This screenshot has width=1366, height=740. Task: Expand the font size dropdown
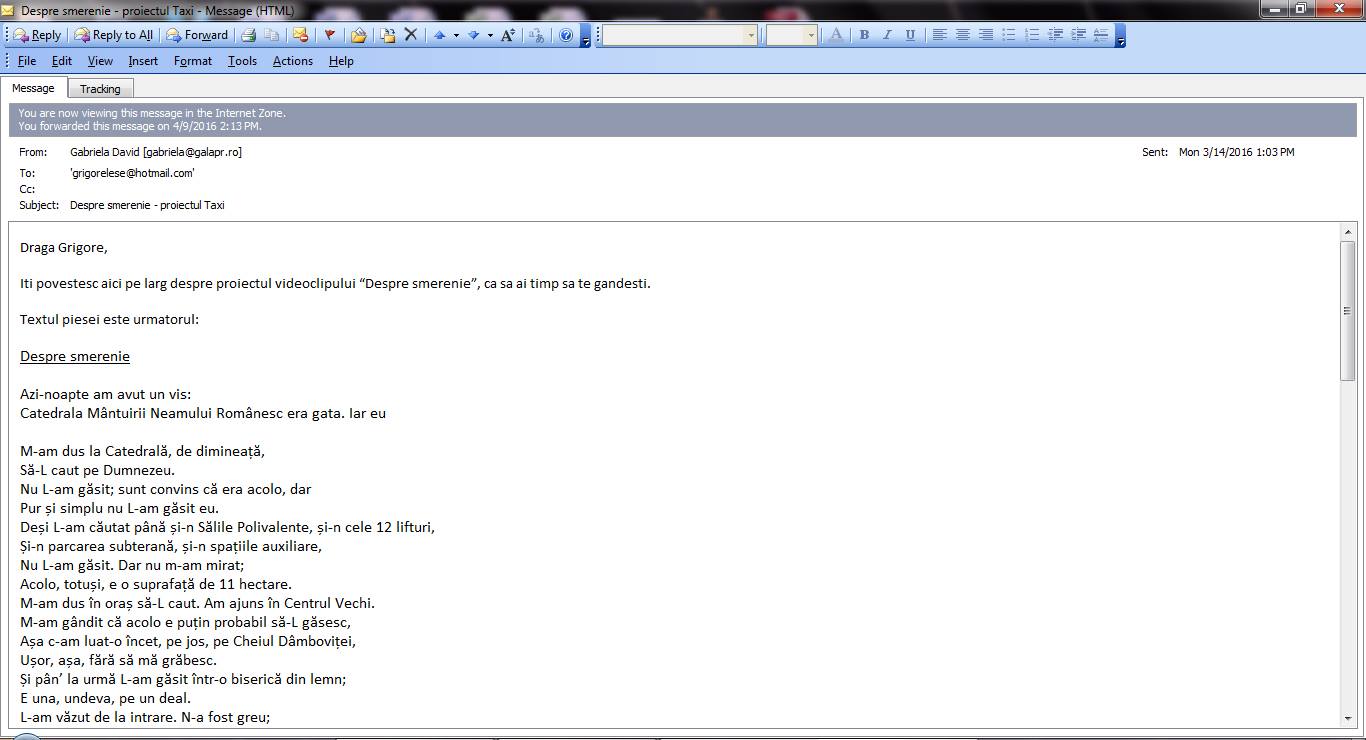coord(810,35)
